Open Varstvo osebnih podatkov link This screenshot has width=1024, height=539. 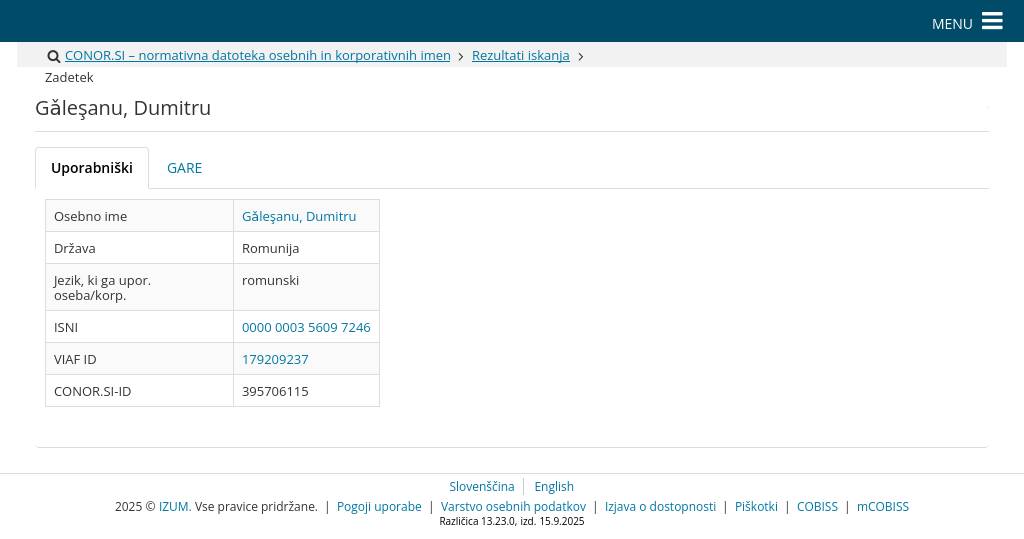(513, 507)
